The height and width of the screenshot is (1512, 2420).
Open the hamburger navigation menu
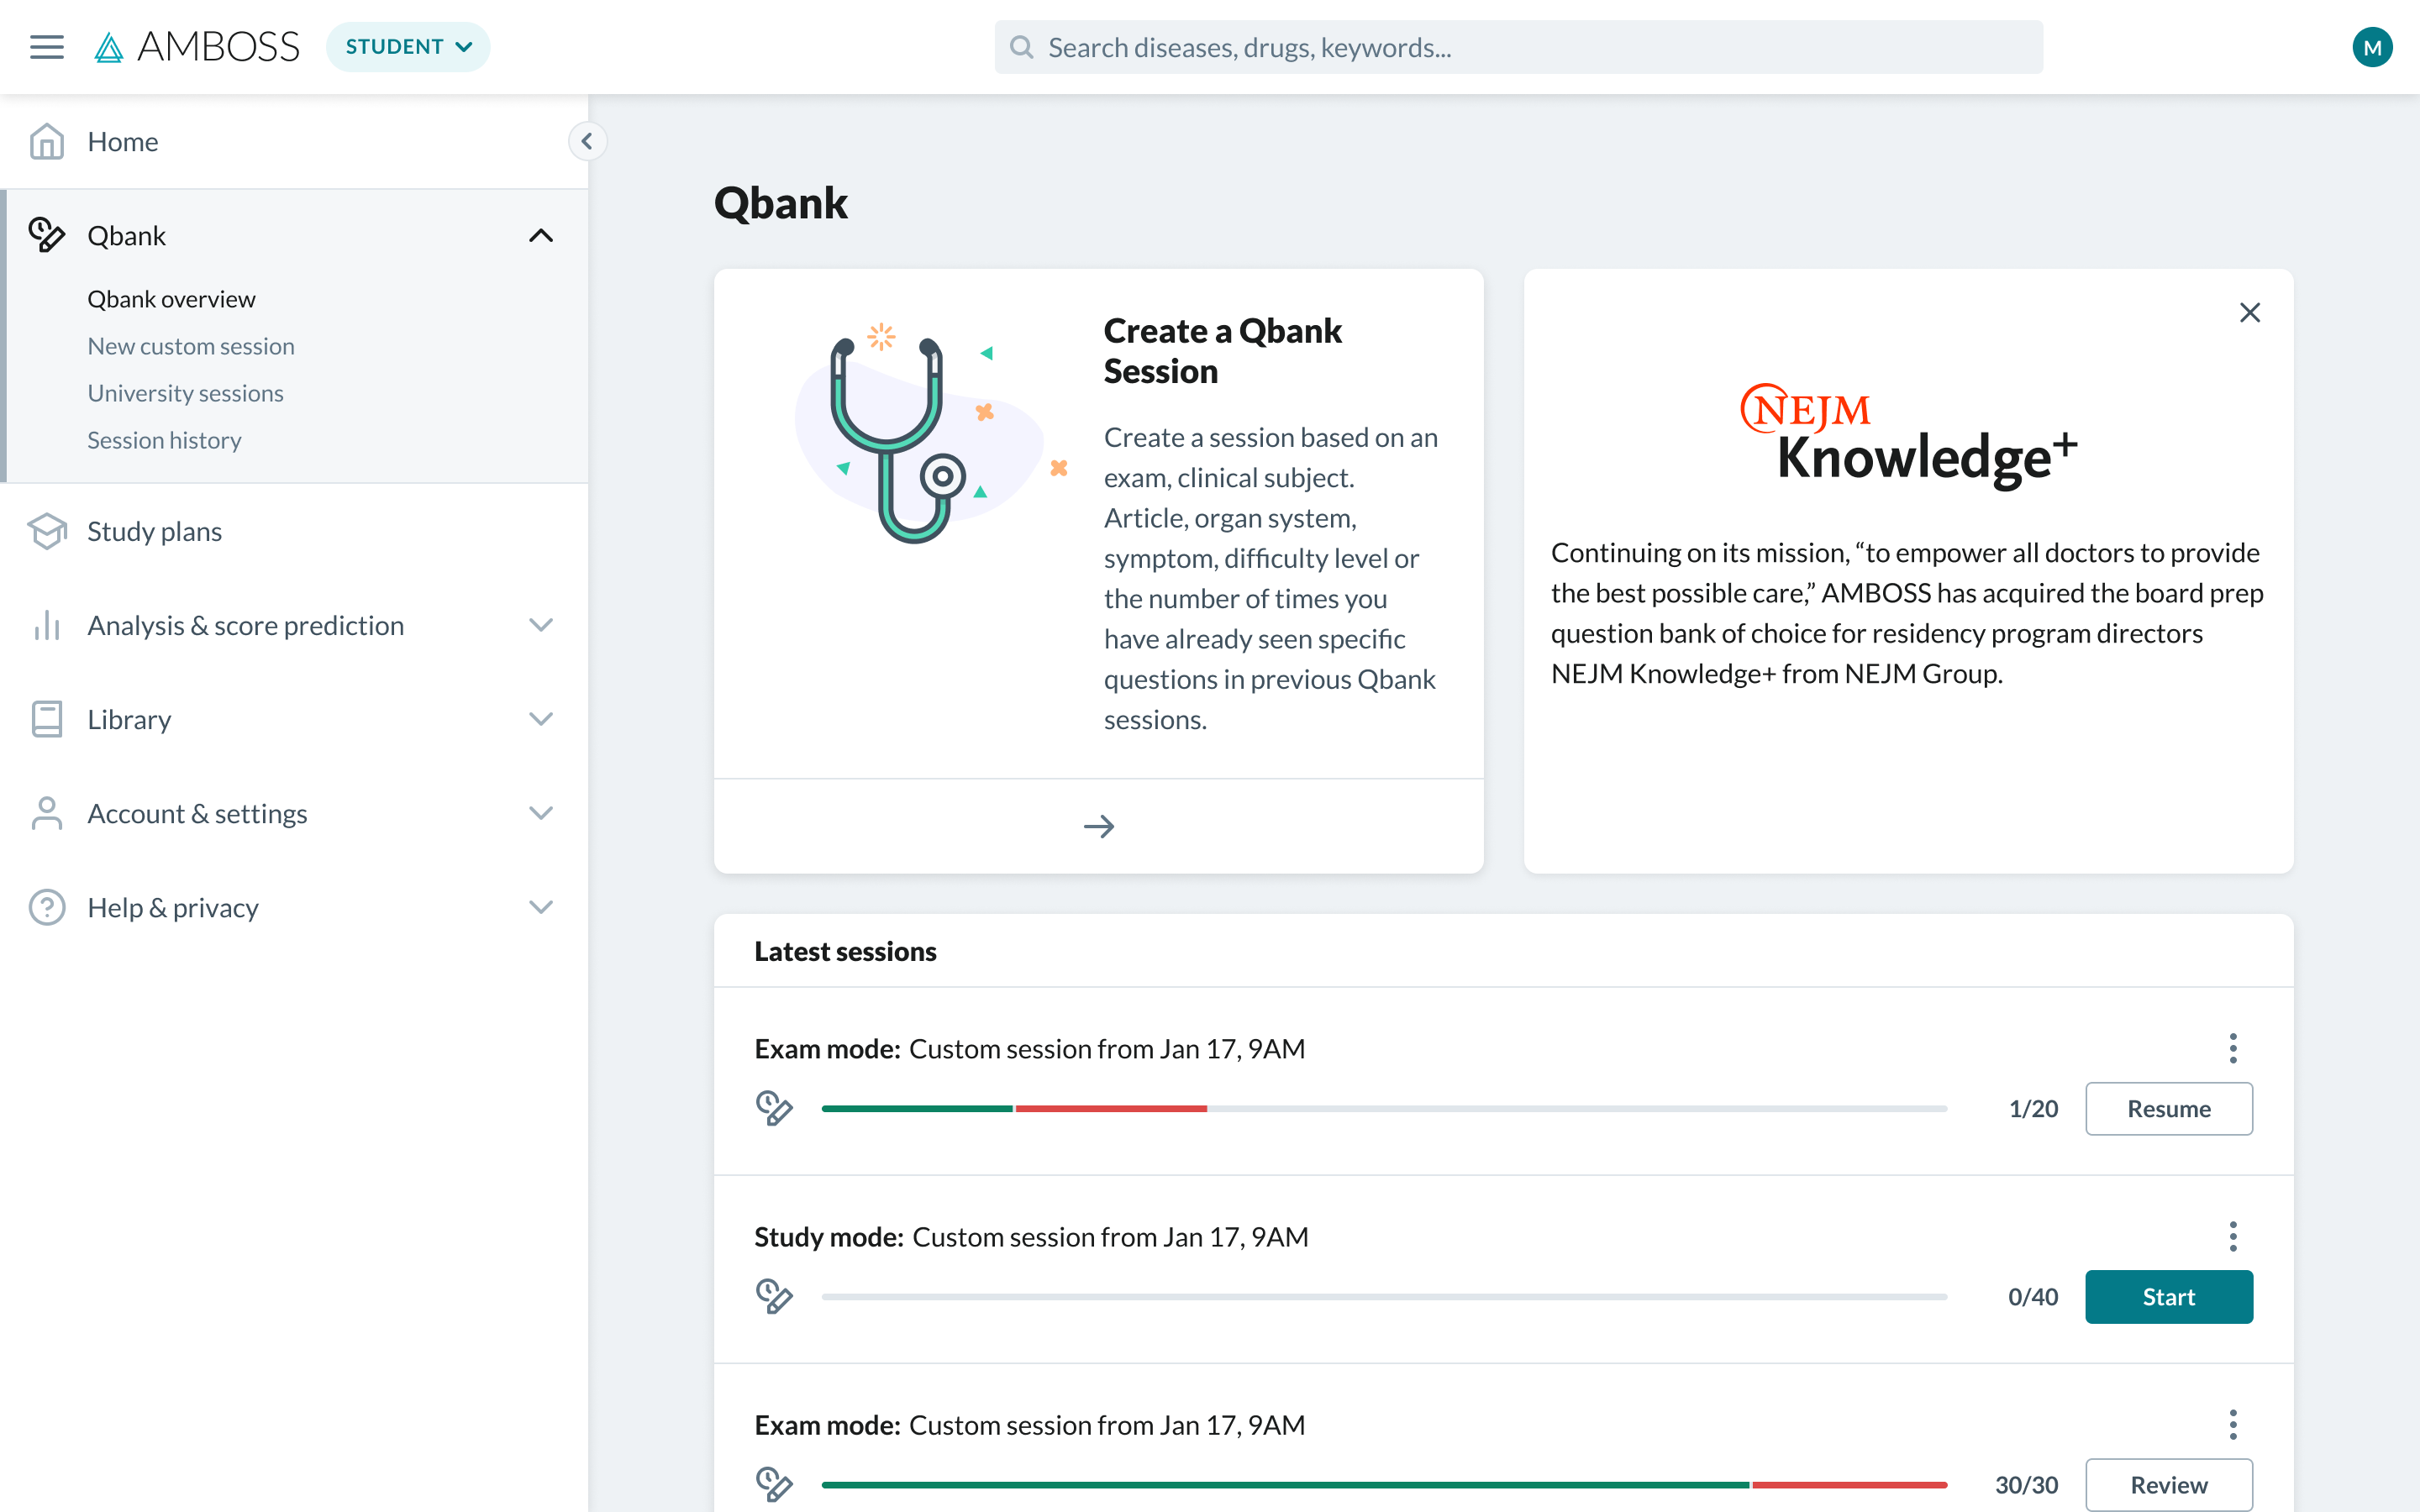pos(46,46)
